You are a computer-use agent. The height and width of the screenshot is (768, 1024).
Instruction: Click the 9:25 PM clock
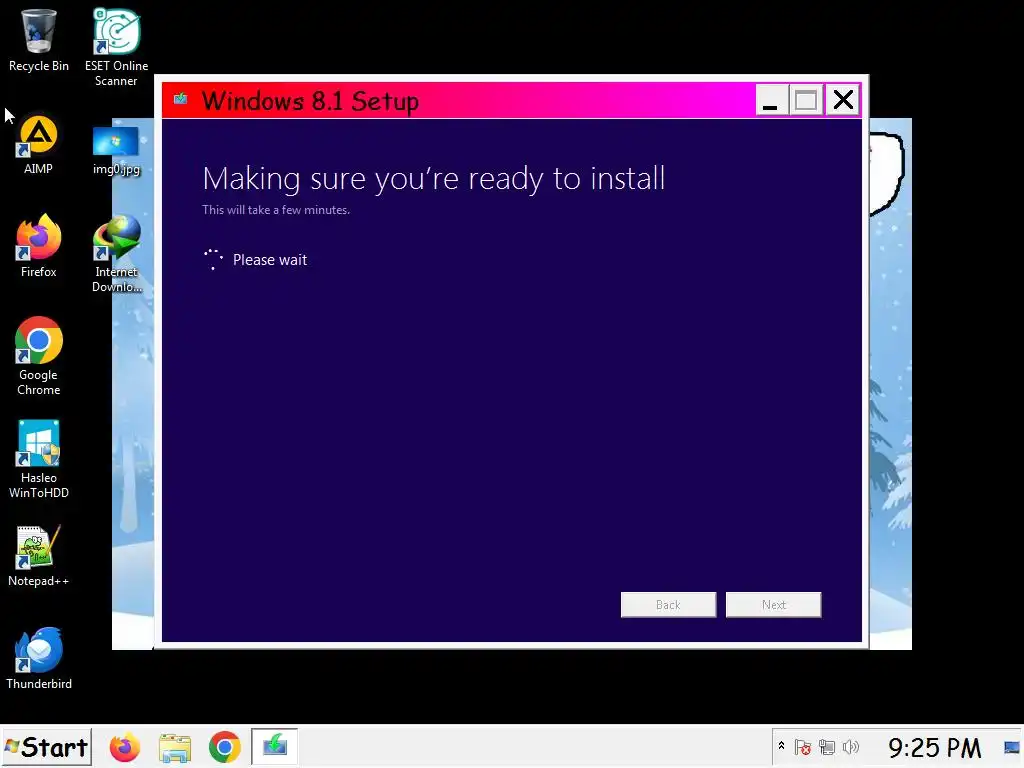tap(935, 748)
